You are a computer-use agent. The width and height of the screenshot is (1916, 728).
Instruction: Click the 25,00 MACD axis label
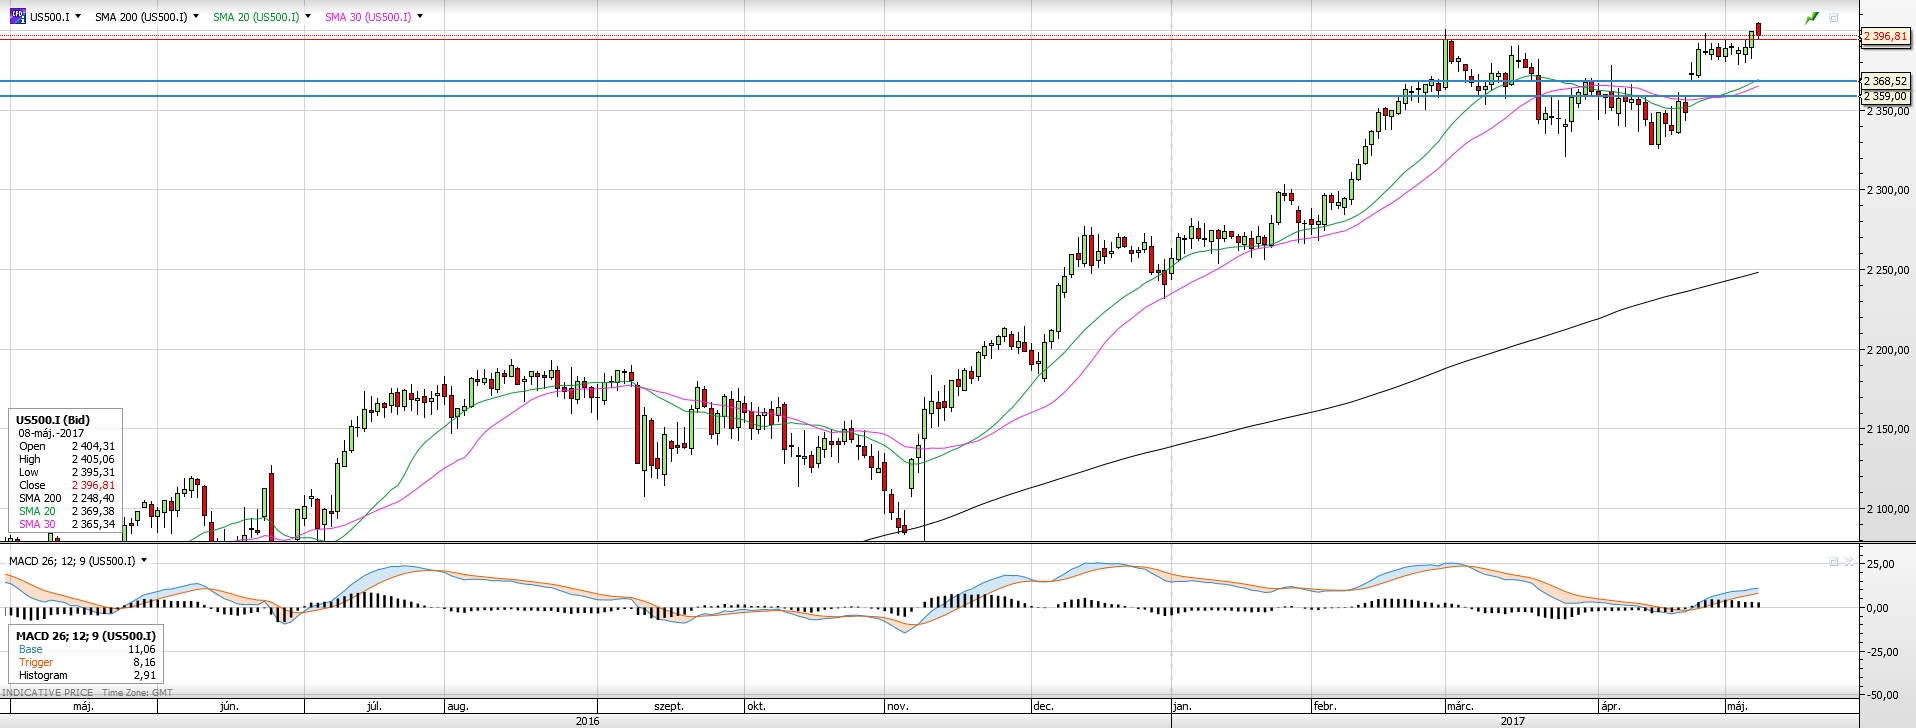1879,564
